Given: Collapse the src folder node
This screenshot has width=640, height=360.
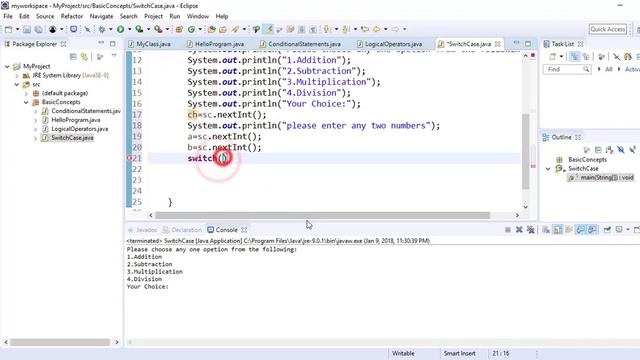Looking at the screenshot, I should [16, 84].
